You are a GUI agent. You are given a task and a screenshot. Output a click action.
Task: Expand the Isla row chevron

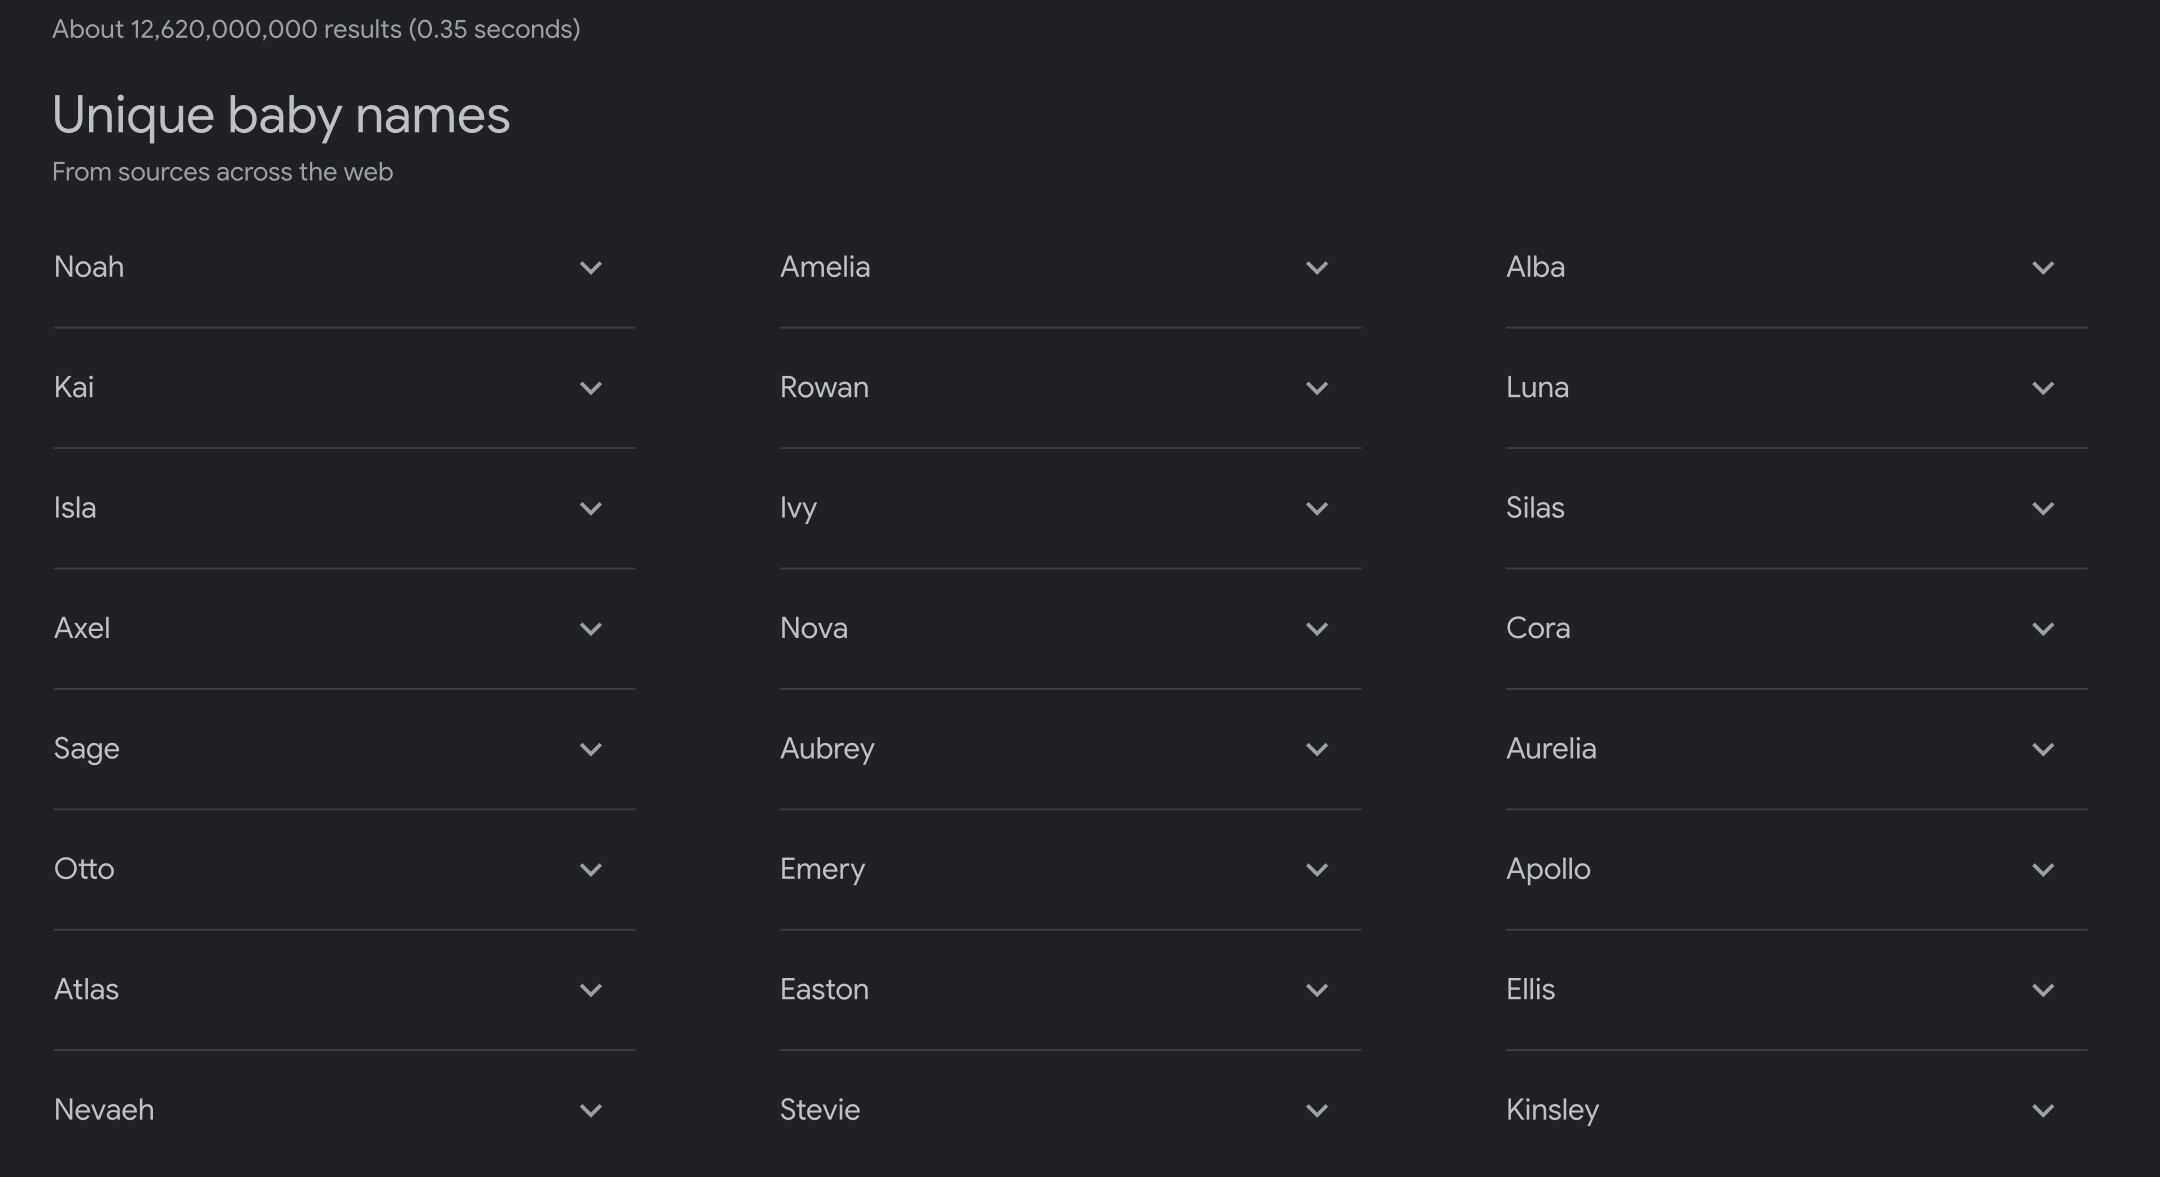click(x=591, y=509)
